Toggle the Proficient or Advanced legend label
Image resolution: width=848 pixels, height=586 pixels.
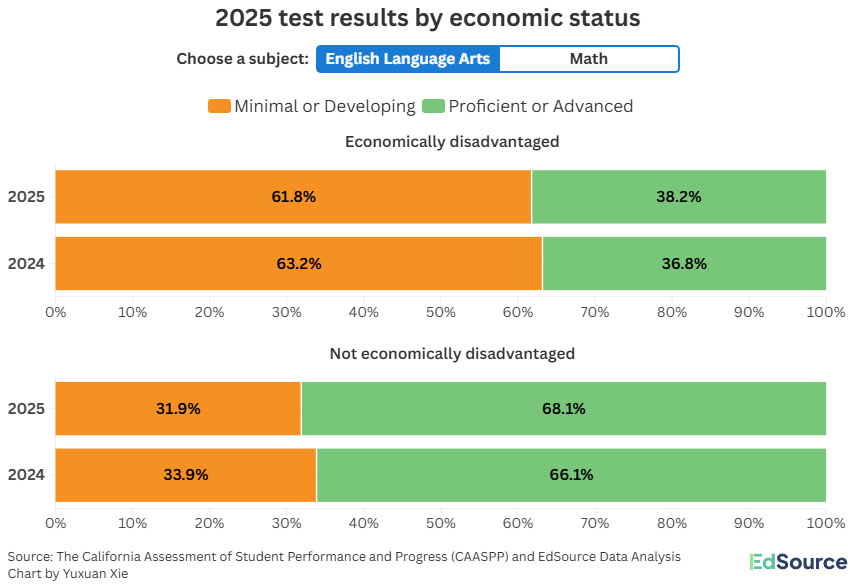click(540, 106)
